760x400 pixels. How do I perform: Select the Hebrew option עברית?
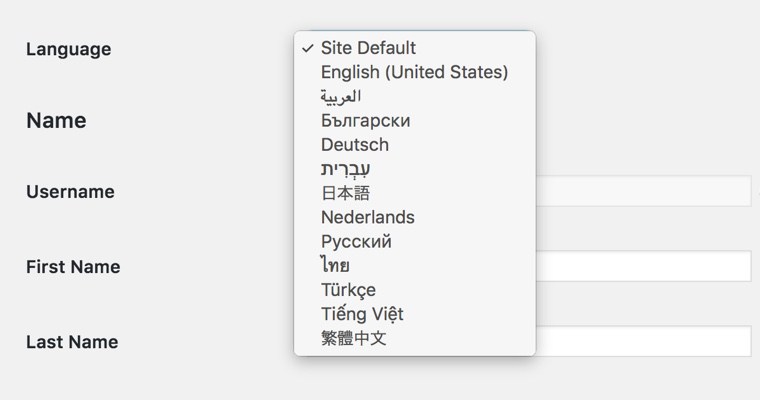346,169
